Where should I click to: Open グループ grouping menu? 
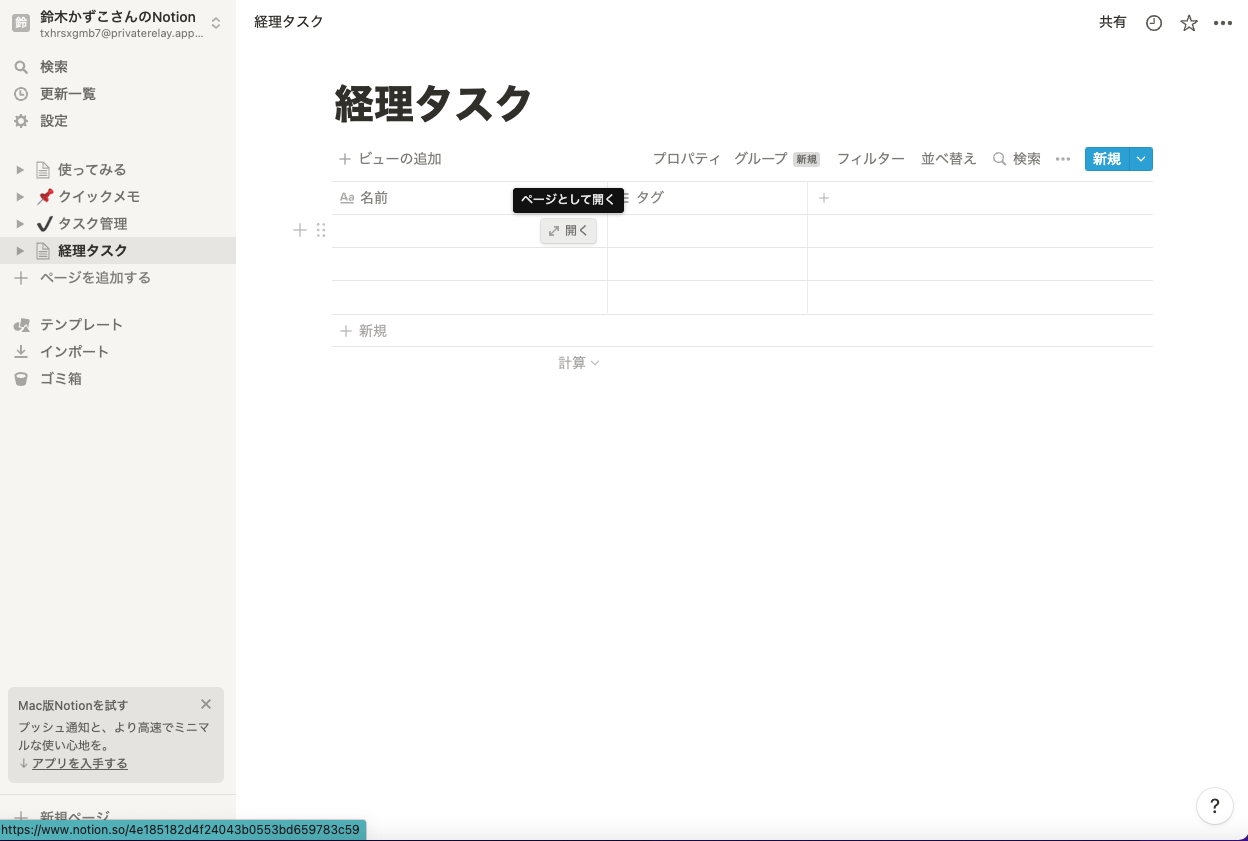tap(776, 159)
